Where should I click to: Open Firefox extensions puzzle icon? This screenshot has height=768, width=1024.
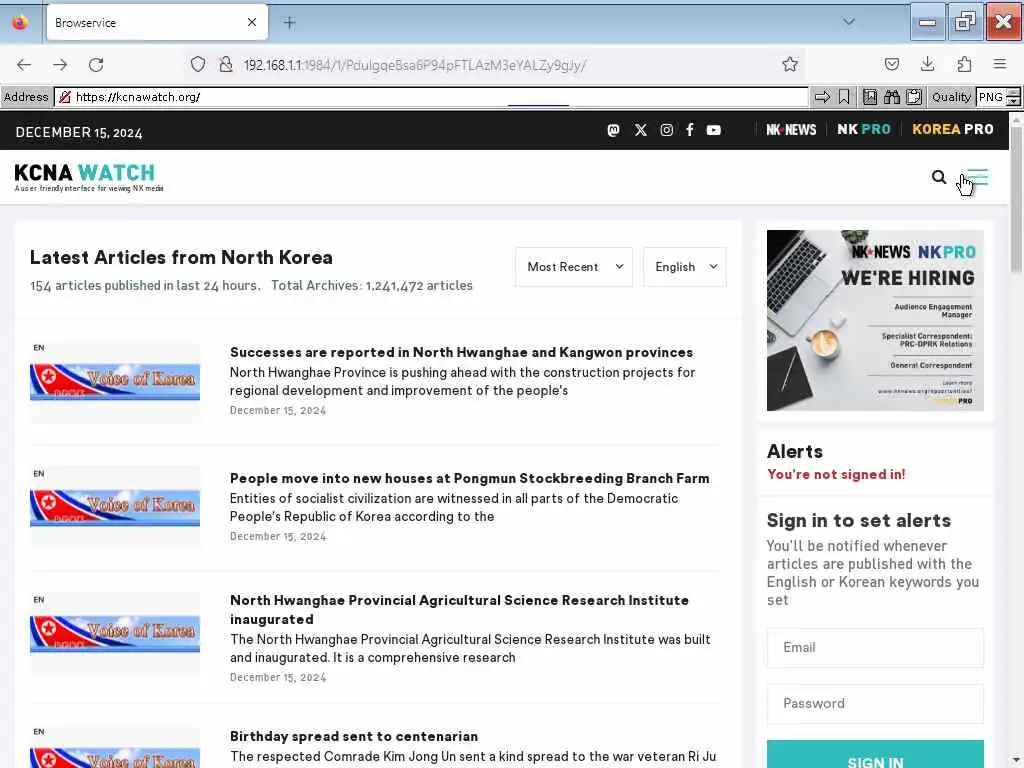pyautogui.click(x=964, y=64)
